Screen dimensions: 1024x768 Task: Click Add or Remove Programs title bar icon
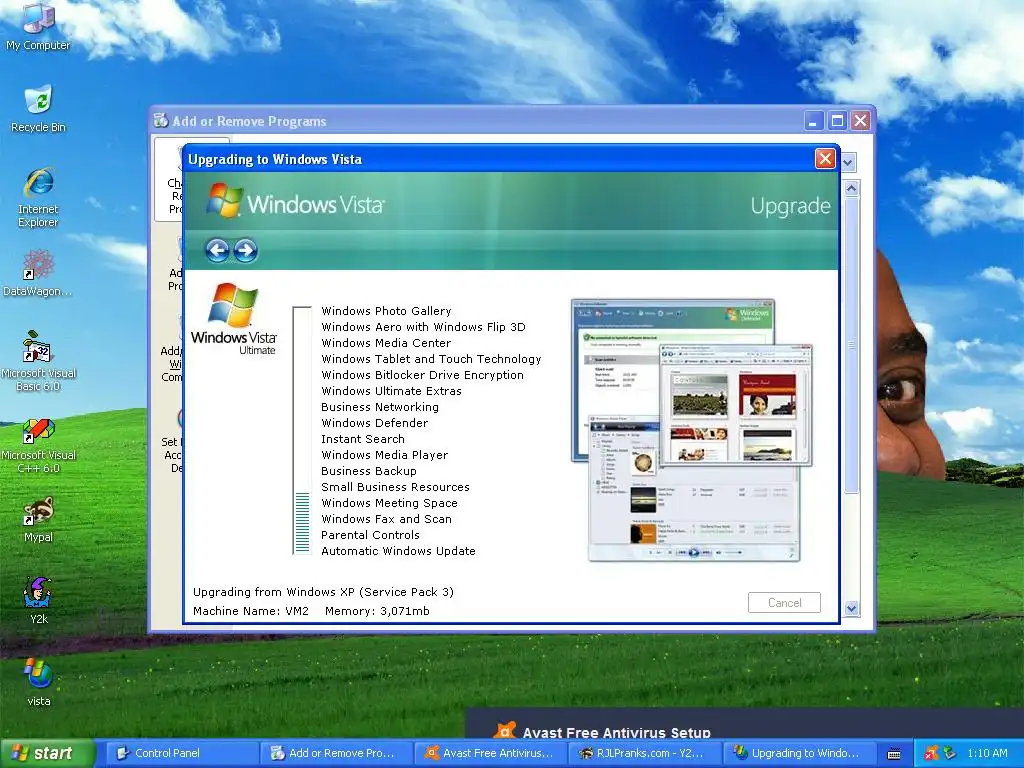161,120
